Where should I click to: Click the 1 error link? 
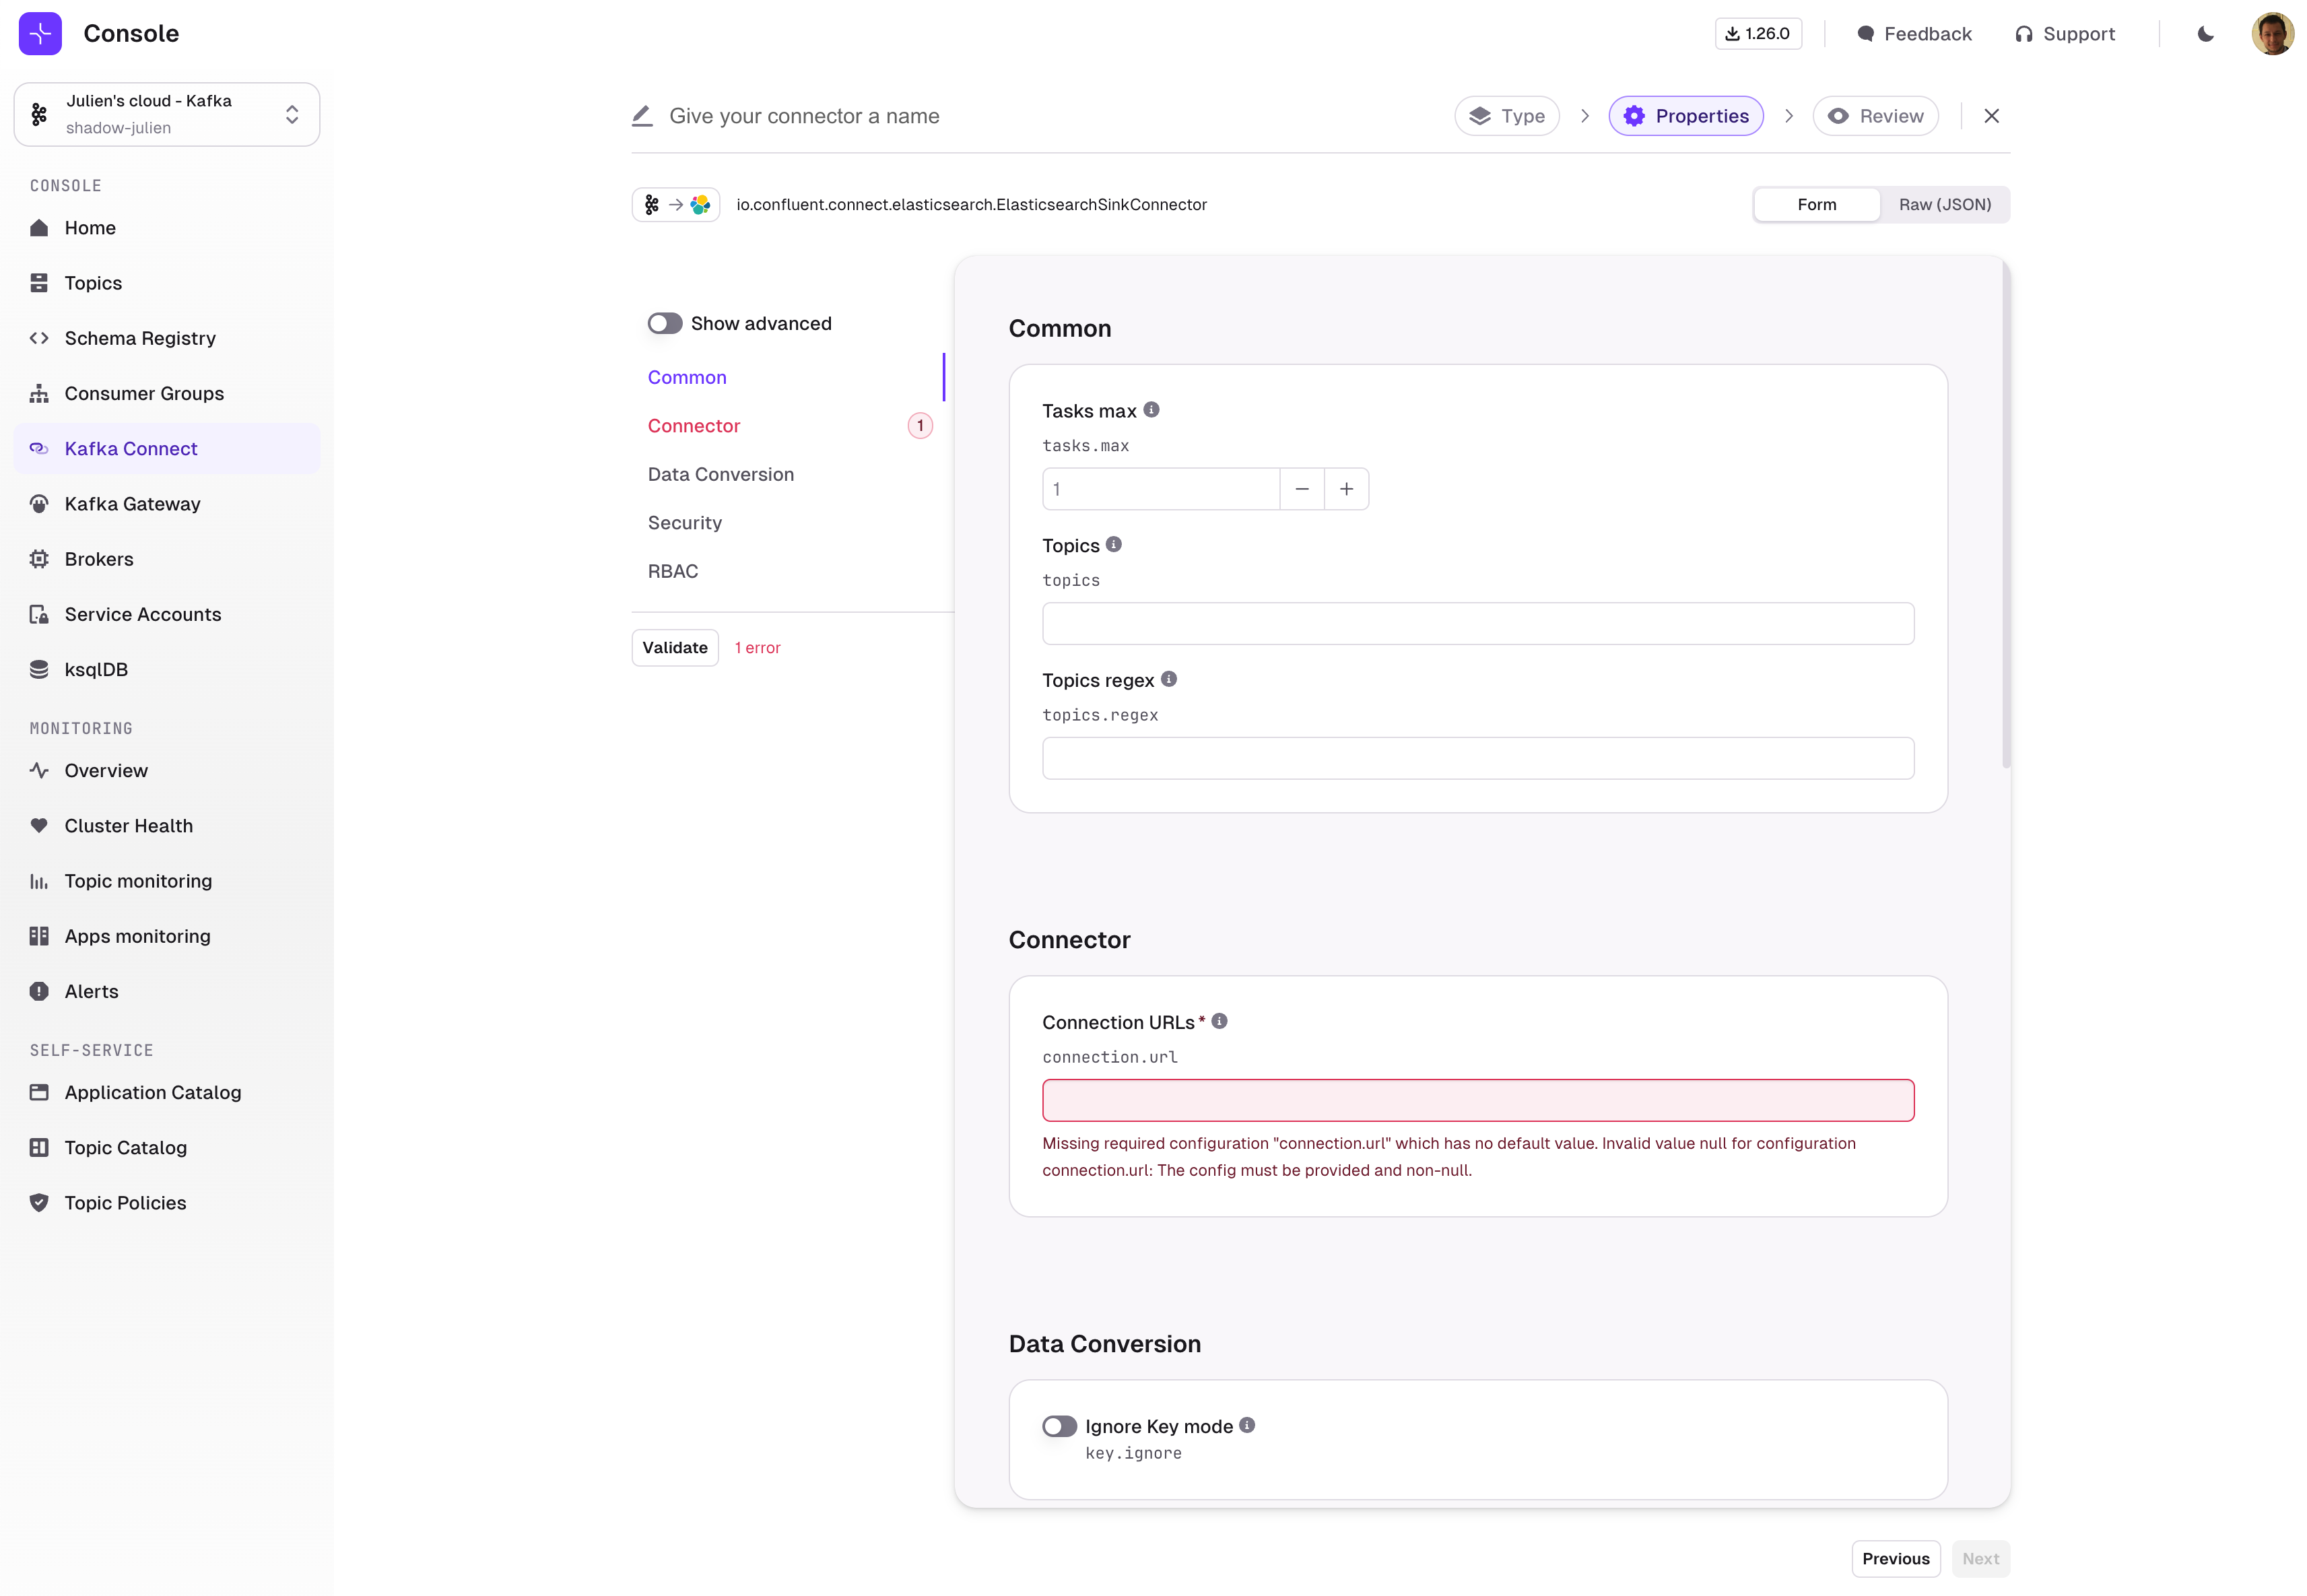pos(757,648)
